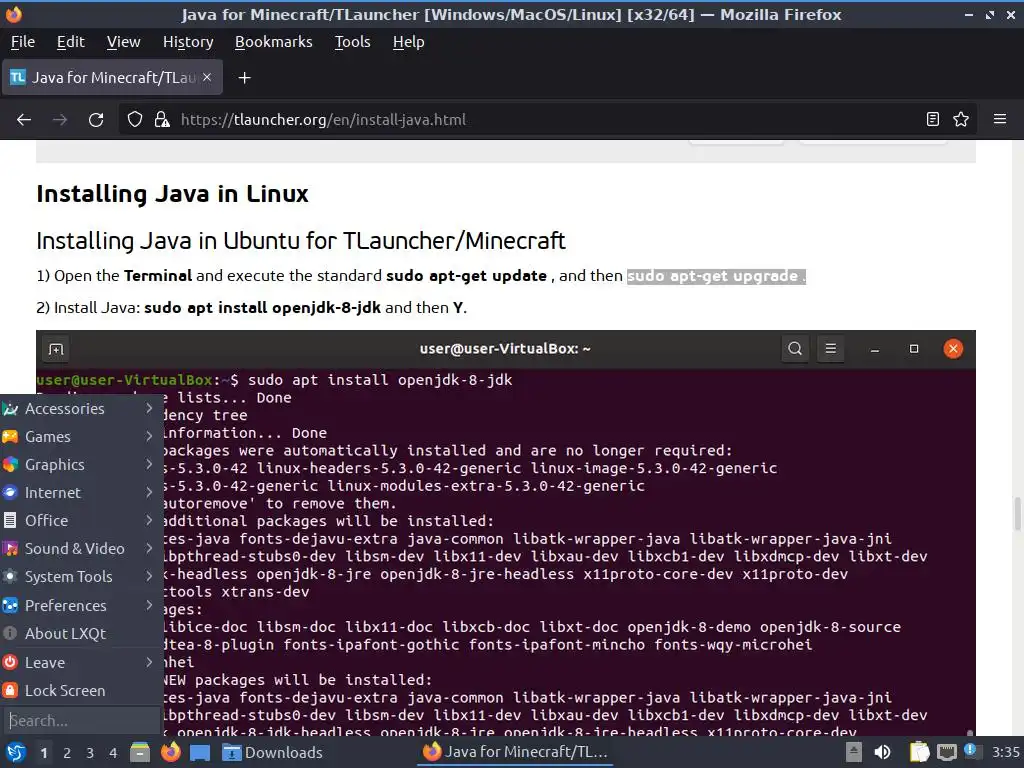Click the terminal new-tab icon in image

[x=56, y=349]
